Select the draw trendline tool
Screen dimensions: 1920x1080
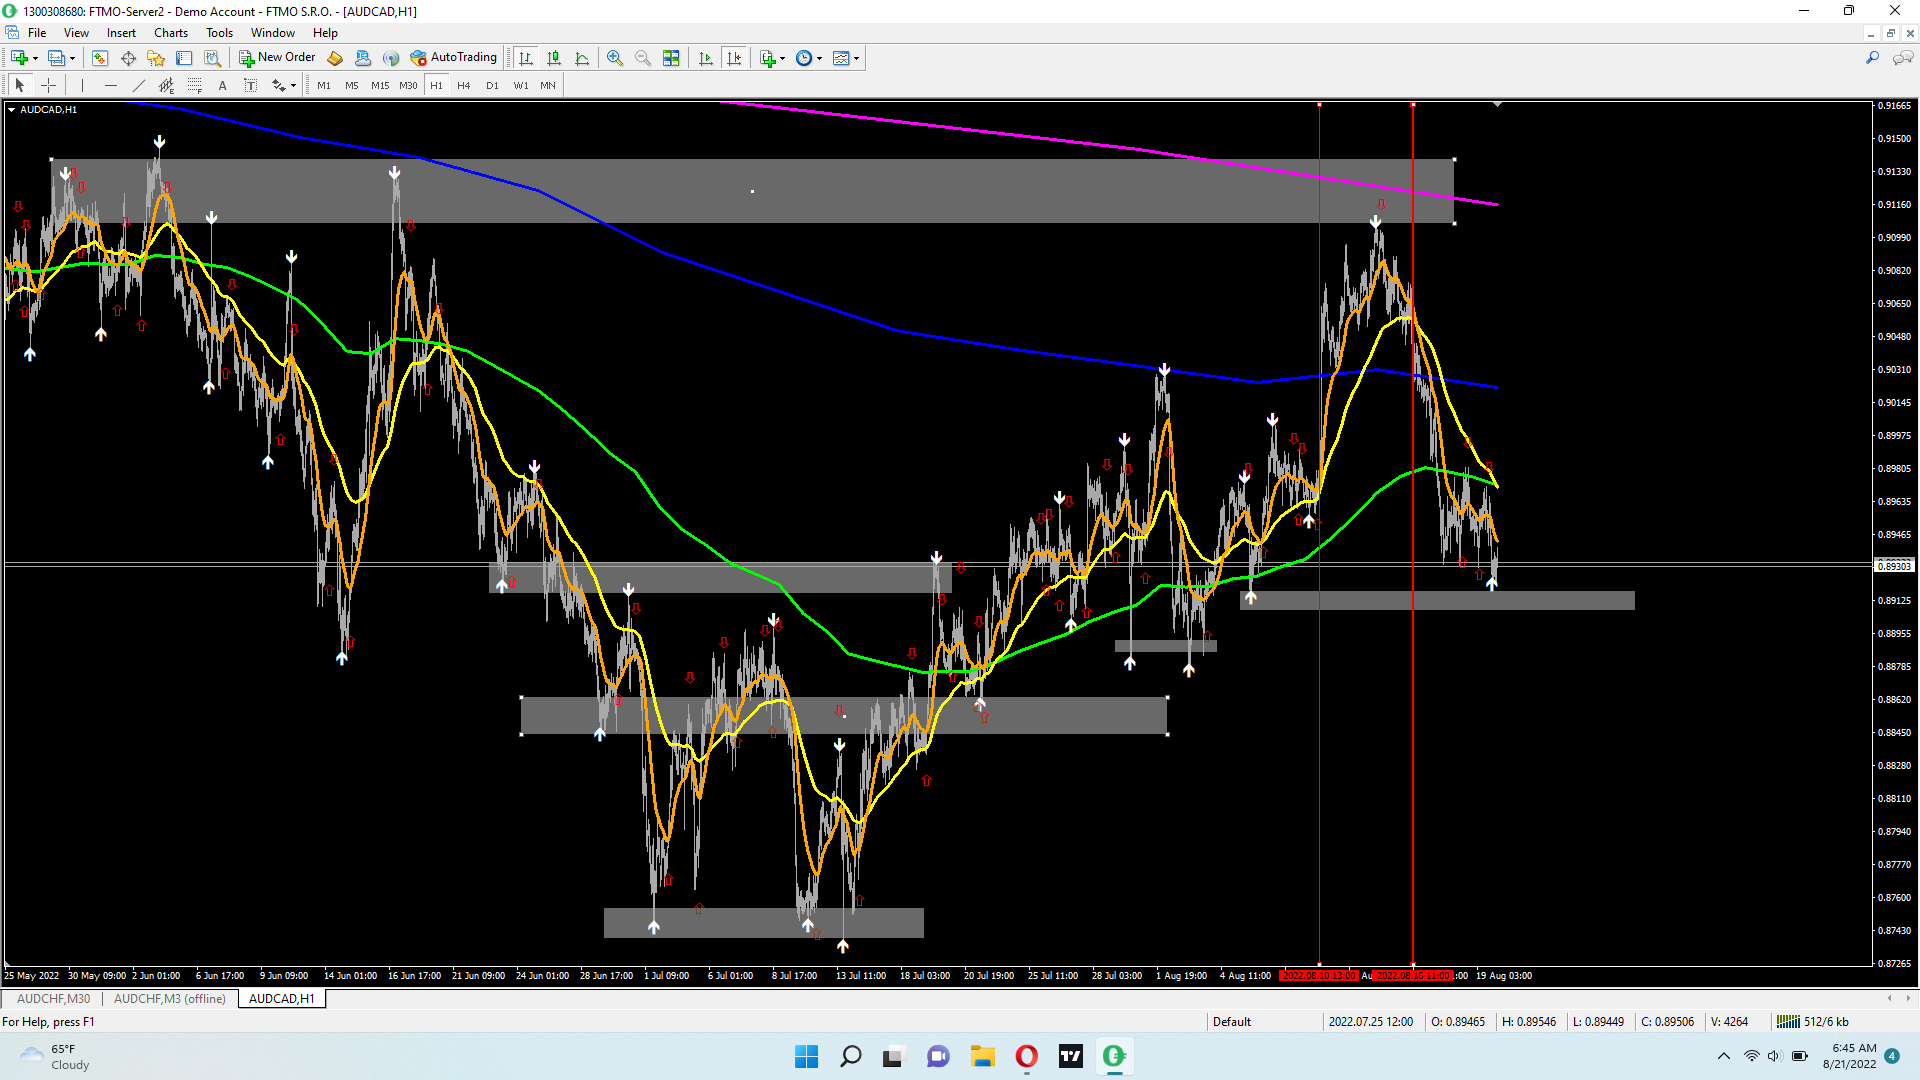(139, 85)
